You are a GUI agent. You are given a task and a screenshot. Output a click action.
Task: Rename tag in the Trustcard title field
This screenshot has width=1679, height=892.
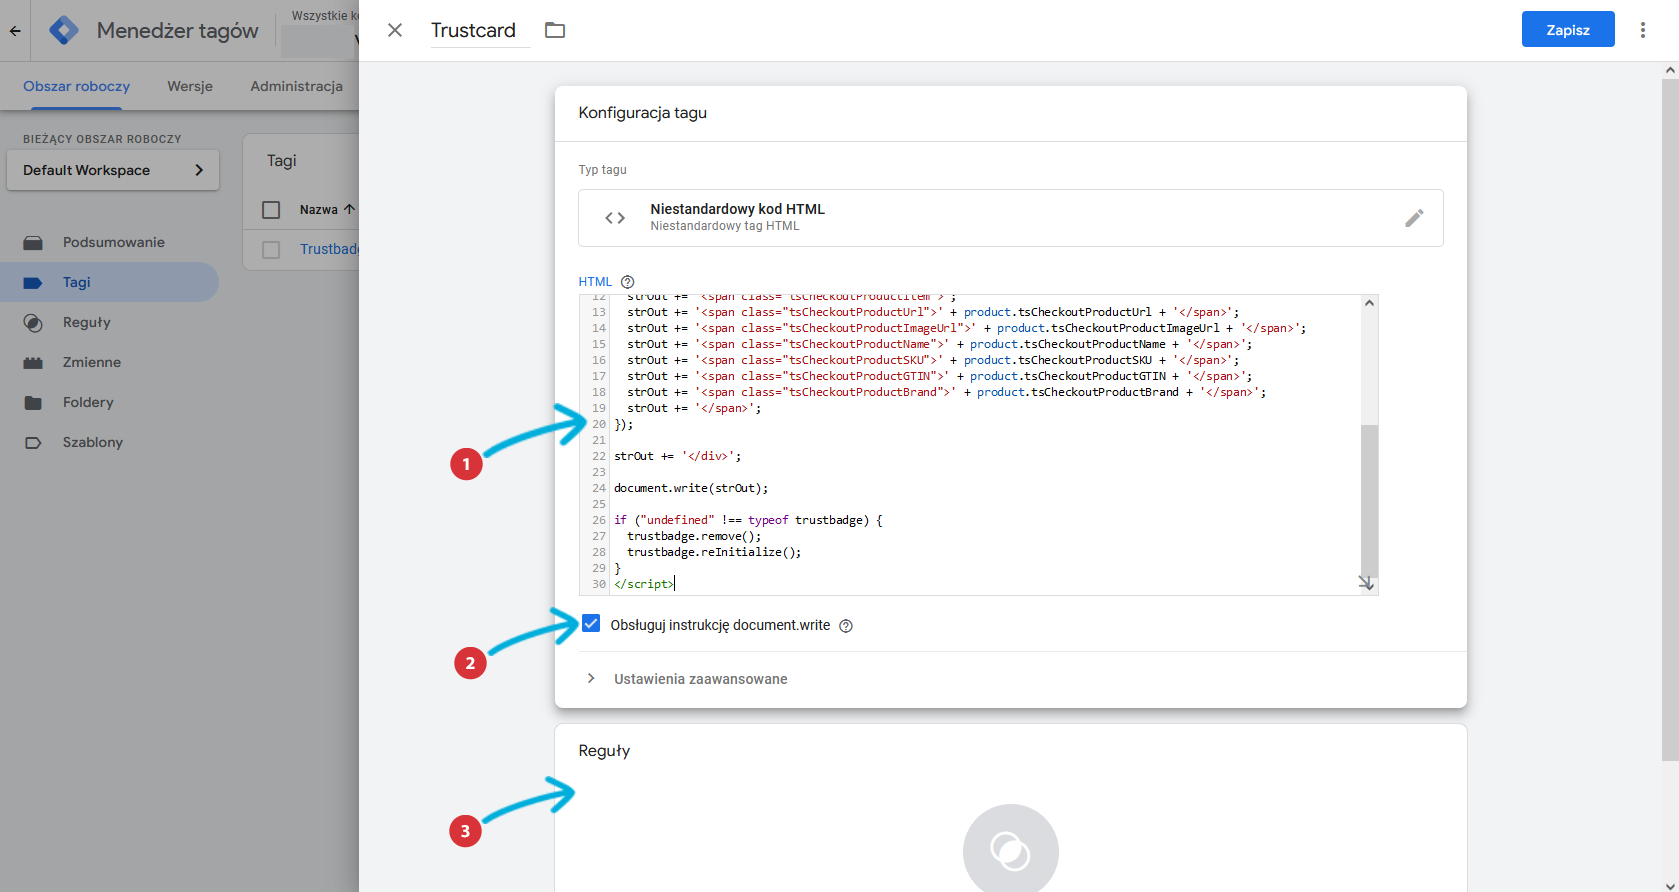click(x=480, y=30)
